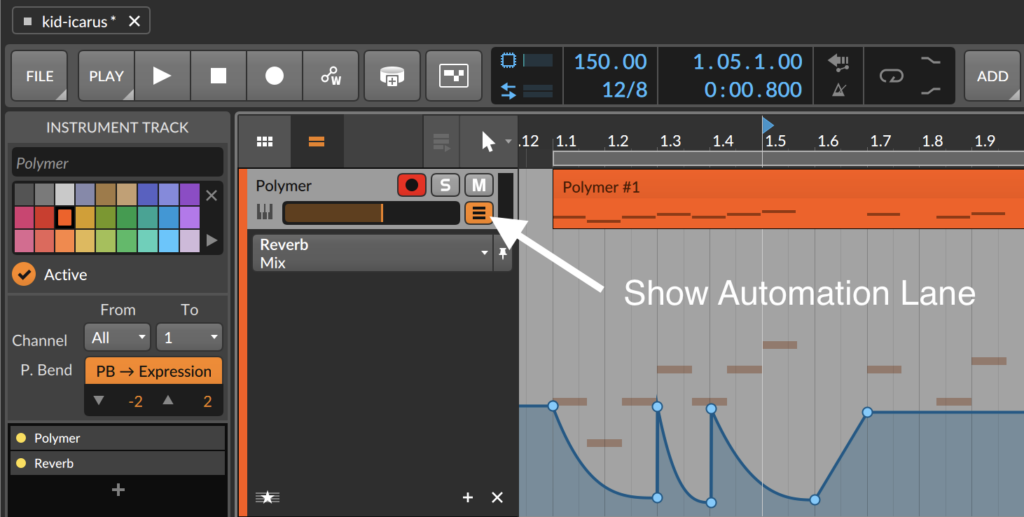
Task: Select automation point at 1.7
Action: [867, 412]
